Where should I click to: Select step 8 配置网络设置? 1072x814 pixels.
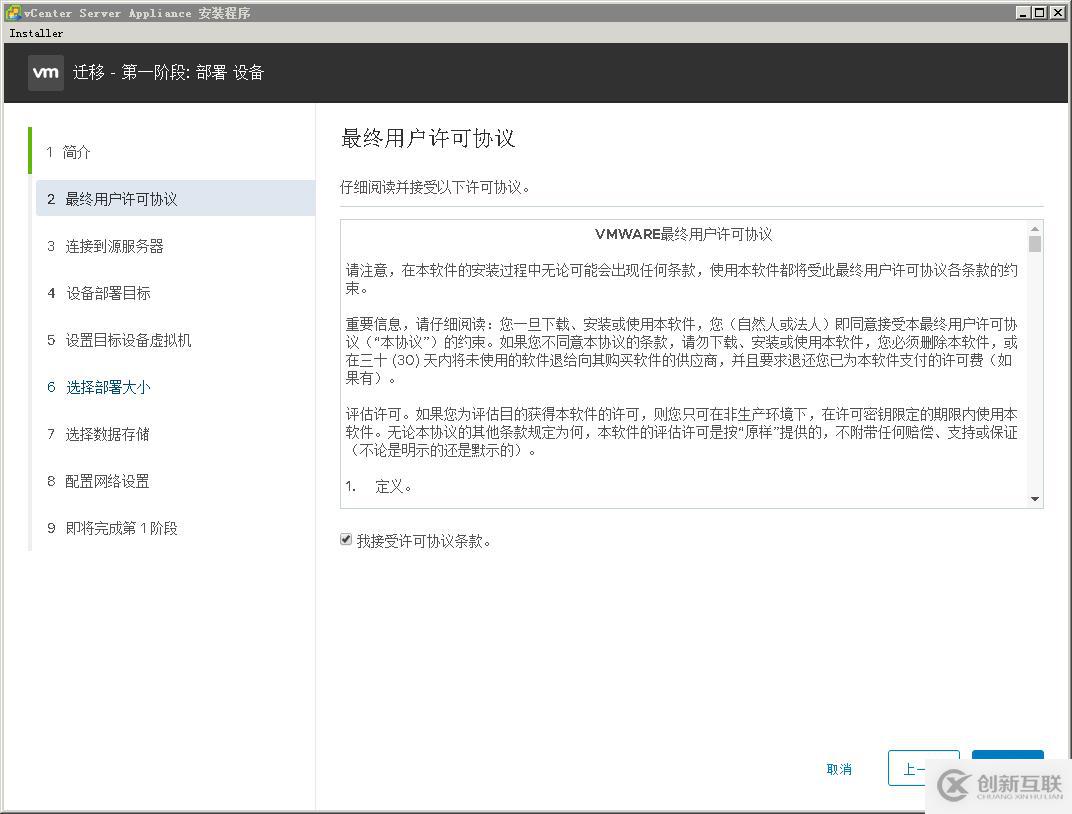coord(98,481)
